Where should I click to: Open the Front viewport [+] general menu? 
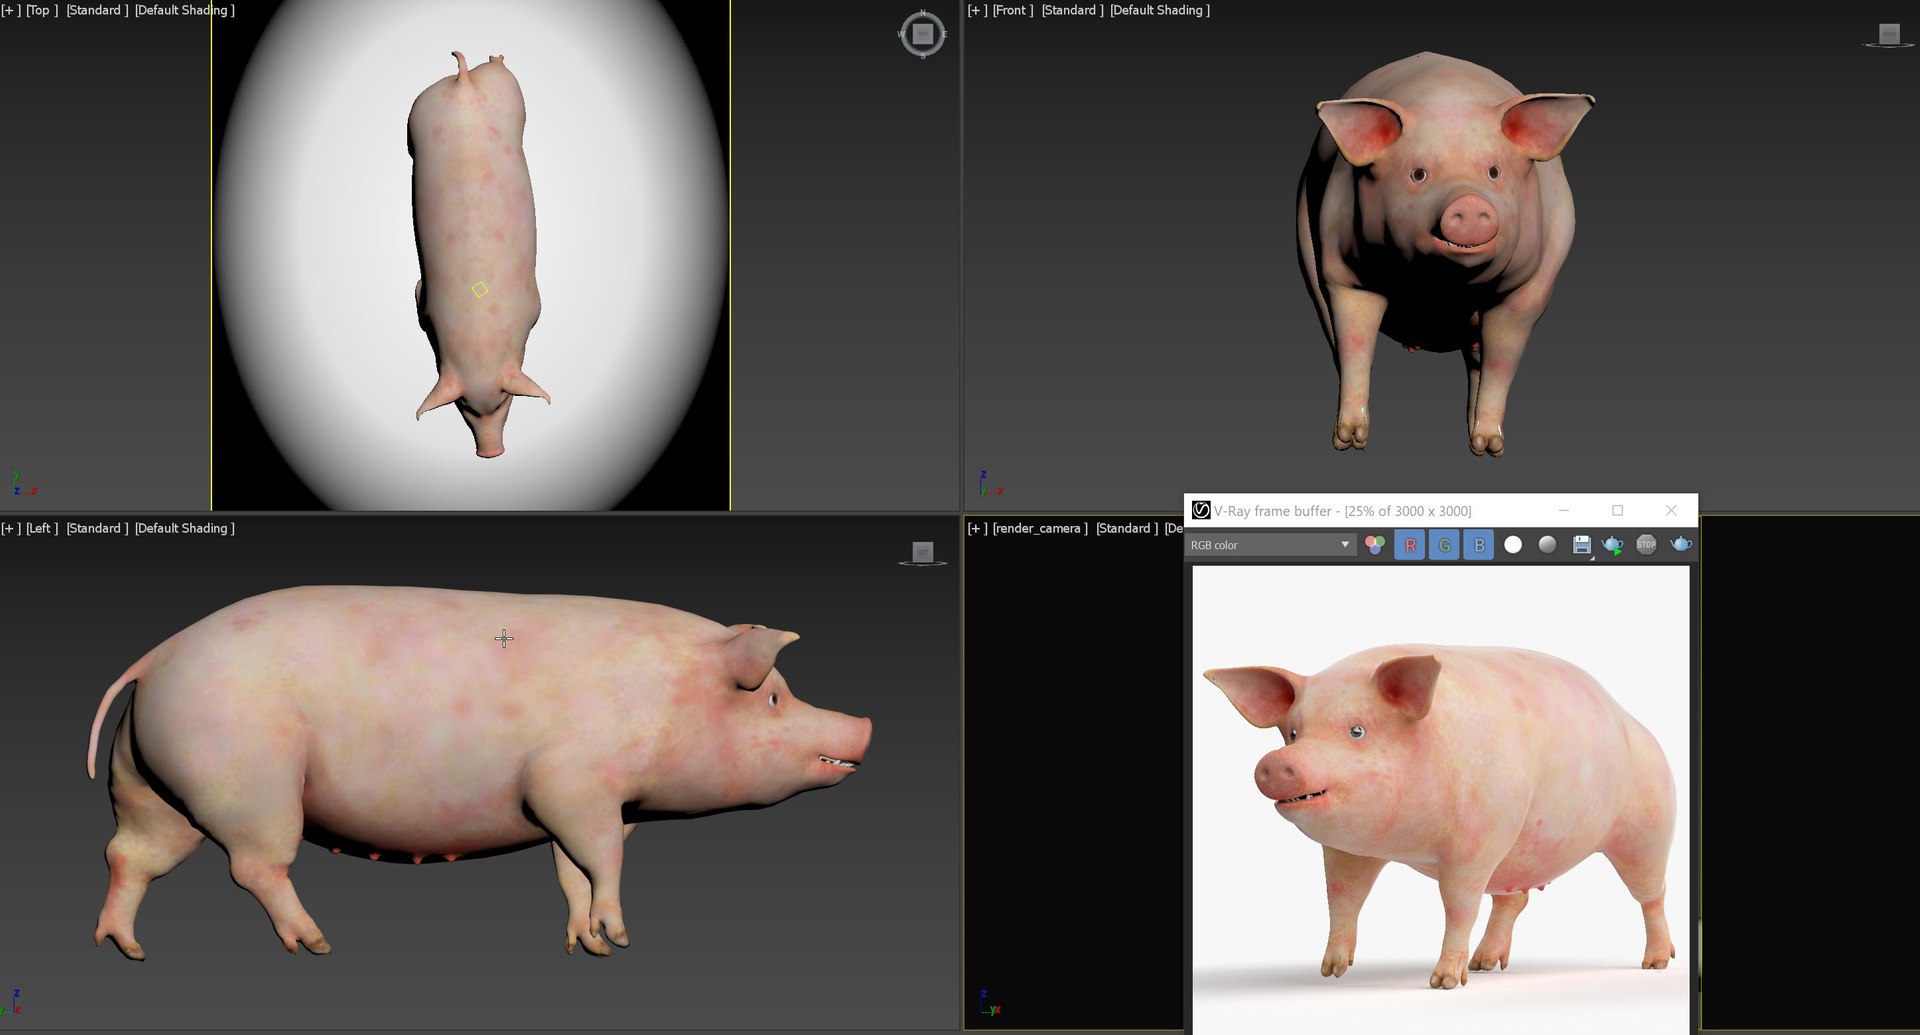click(x=977, y=10)
